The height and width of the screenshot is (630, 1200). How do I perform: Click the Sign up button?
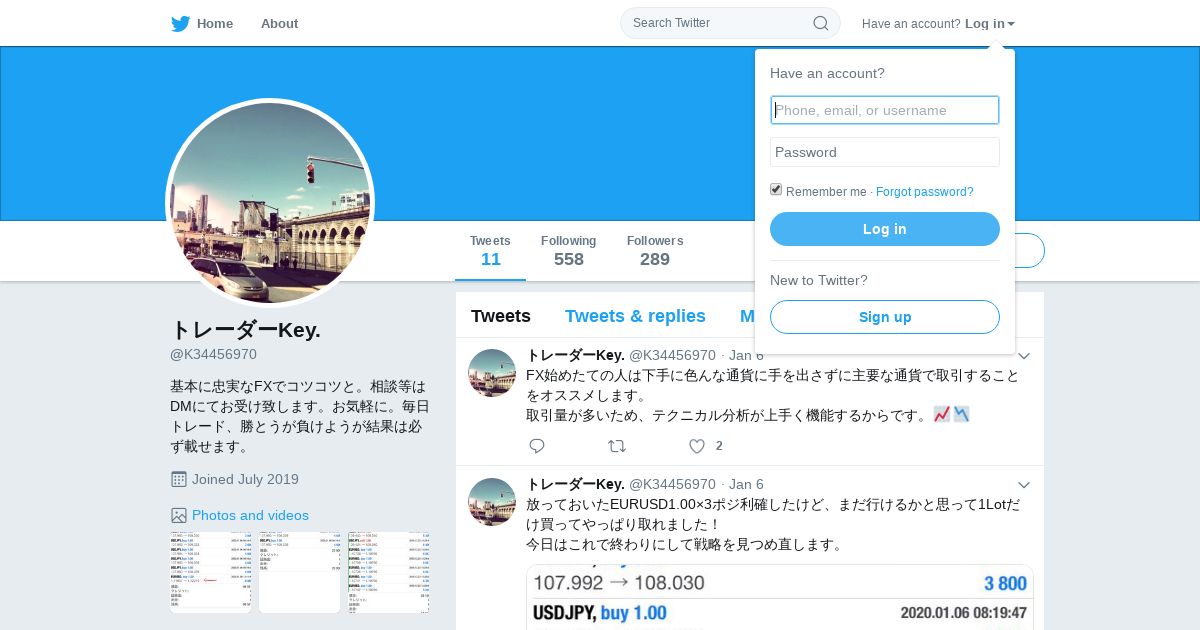coord(885,317)
